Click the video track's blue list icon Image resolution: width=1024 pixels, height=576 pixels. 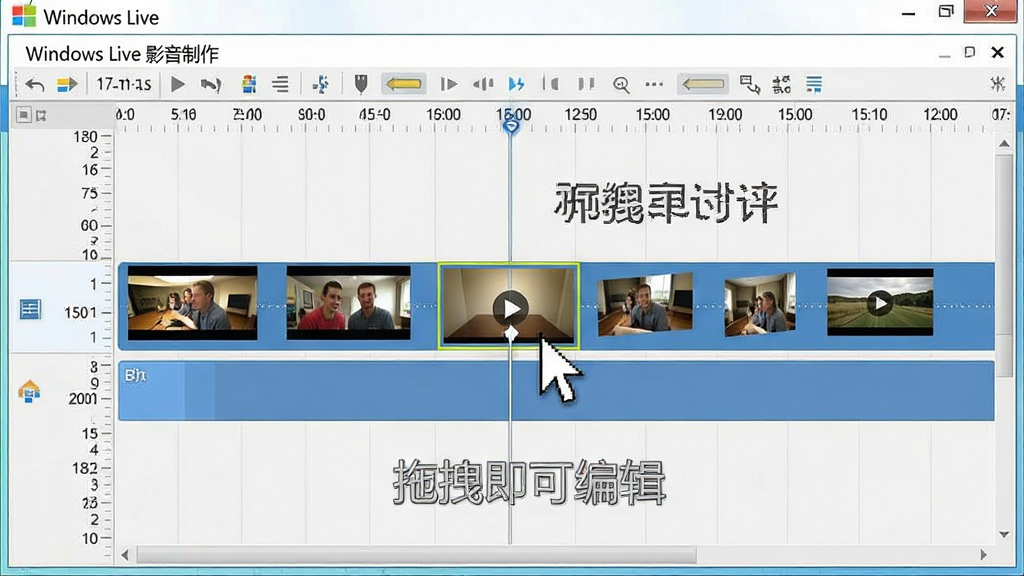pyautogui.click(x=29, y=309)
